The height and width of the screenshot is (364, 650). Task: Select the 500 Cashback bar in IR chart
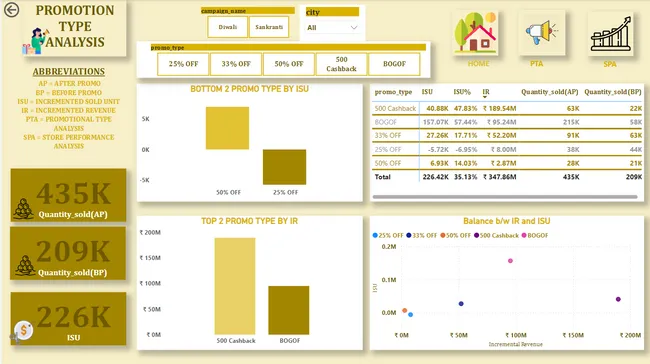pyautogui.click(x=235, y=286)
